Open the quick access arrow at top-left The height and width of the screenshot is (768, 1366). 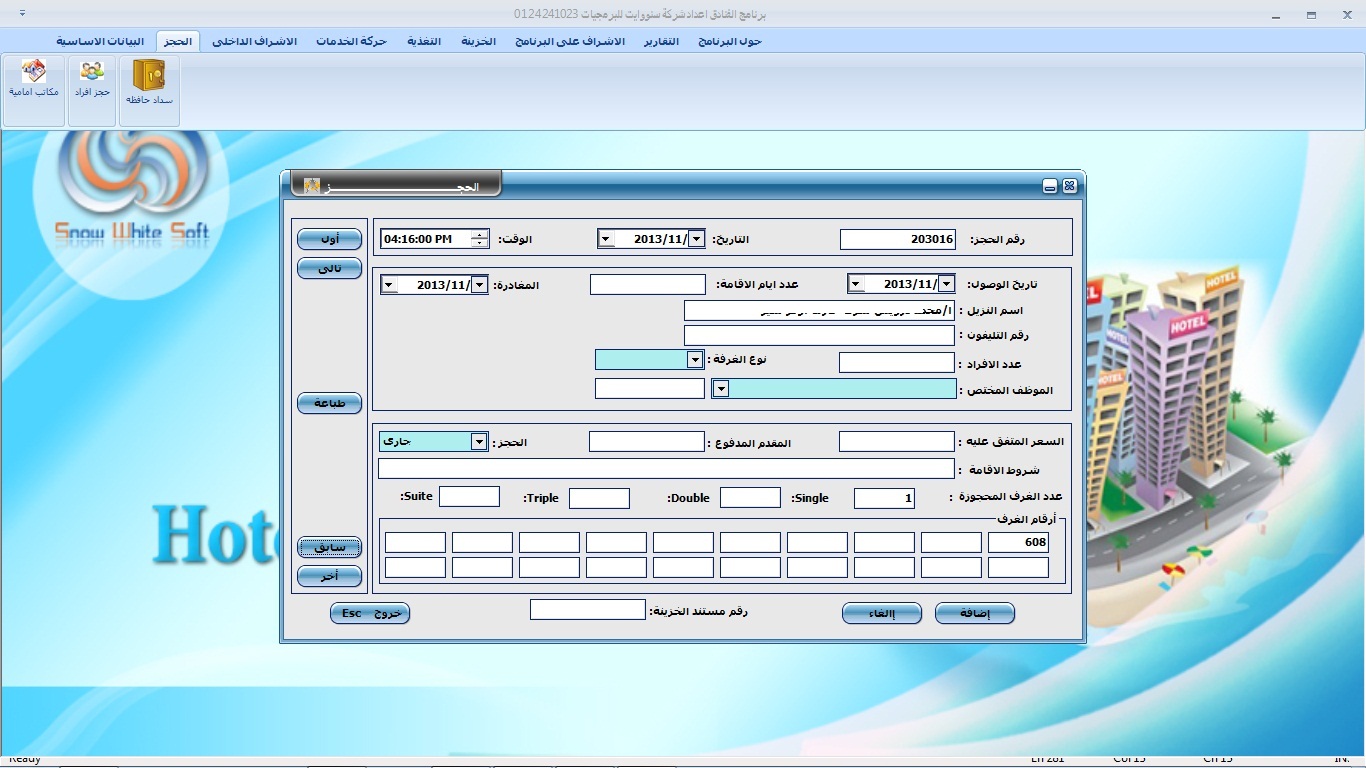[23, 14]
